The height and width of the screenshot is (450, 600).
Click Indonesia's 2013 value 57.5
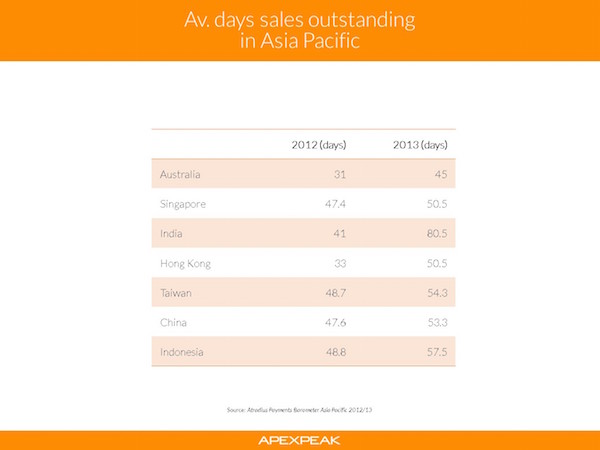pos(437,352)
